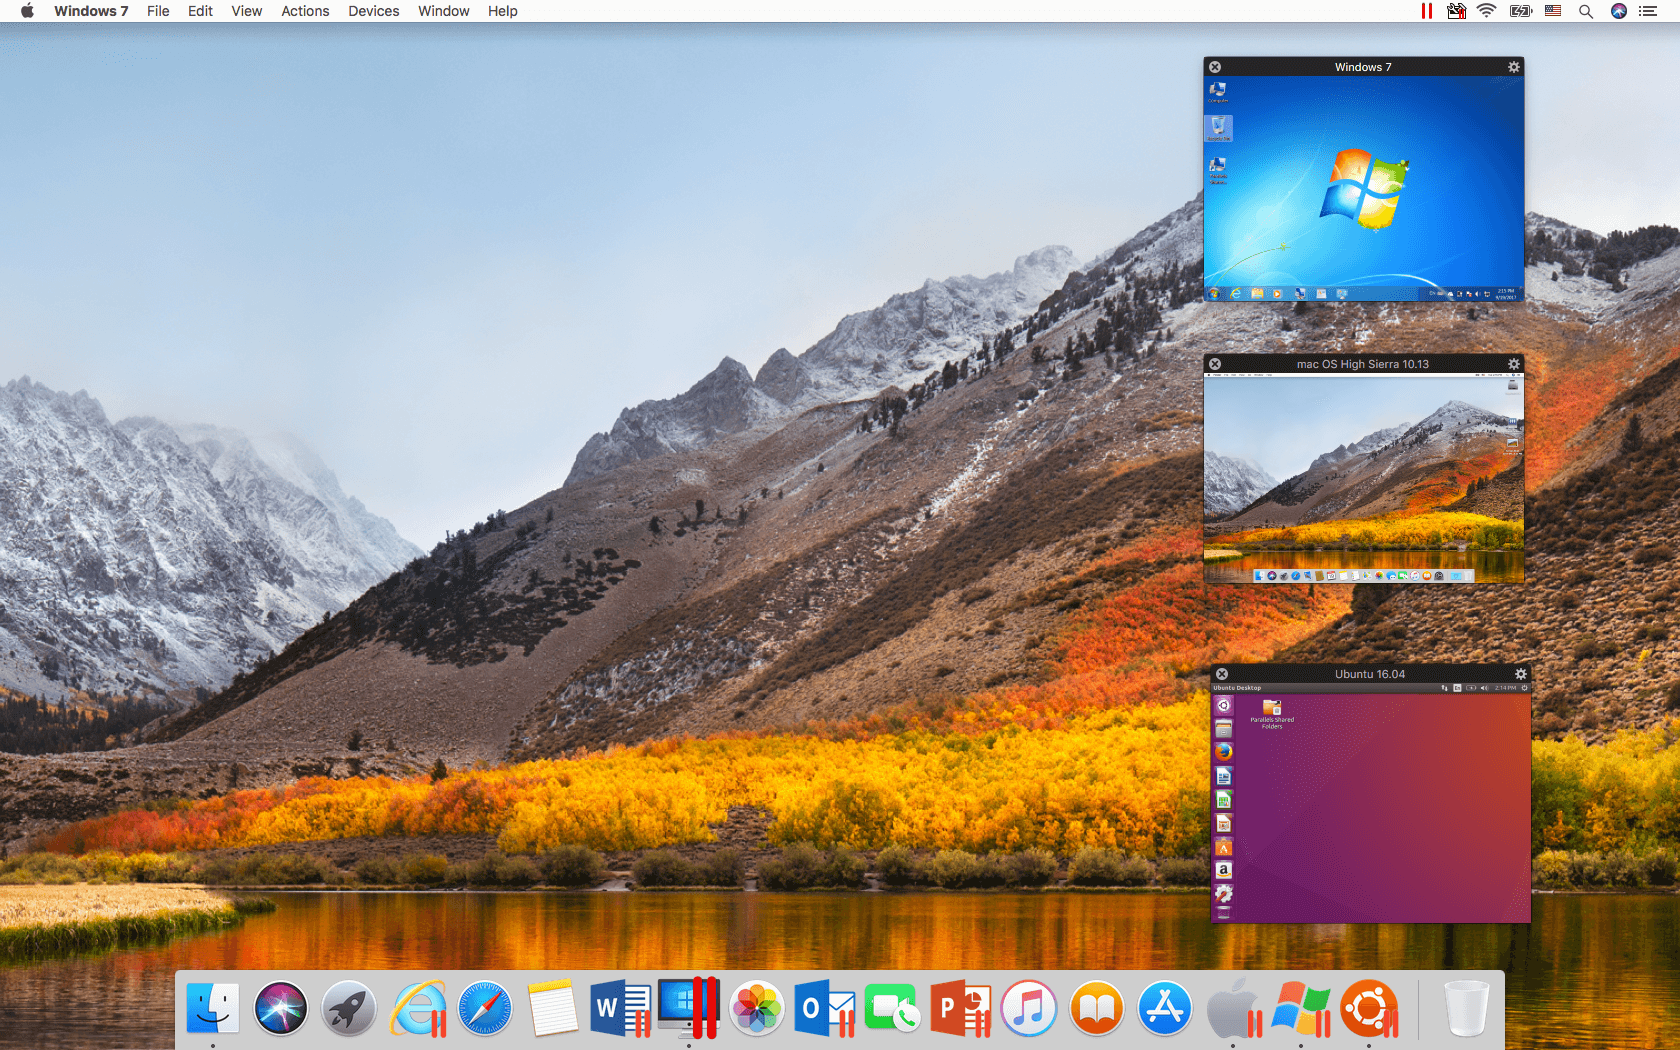
Task: Click the Windows 7 VM flag icon in Dock
Action: (x=1301, y=1008)
